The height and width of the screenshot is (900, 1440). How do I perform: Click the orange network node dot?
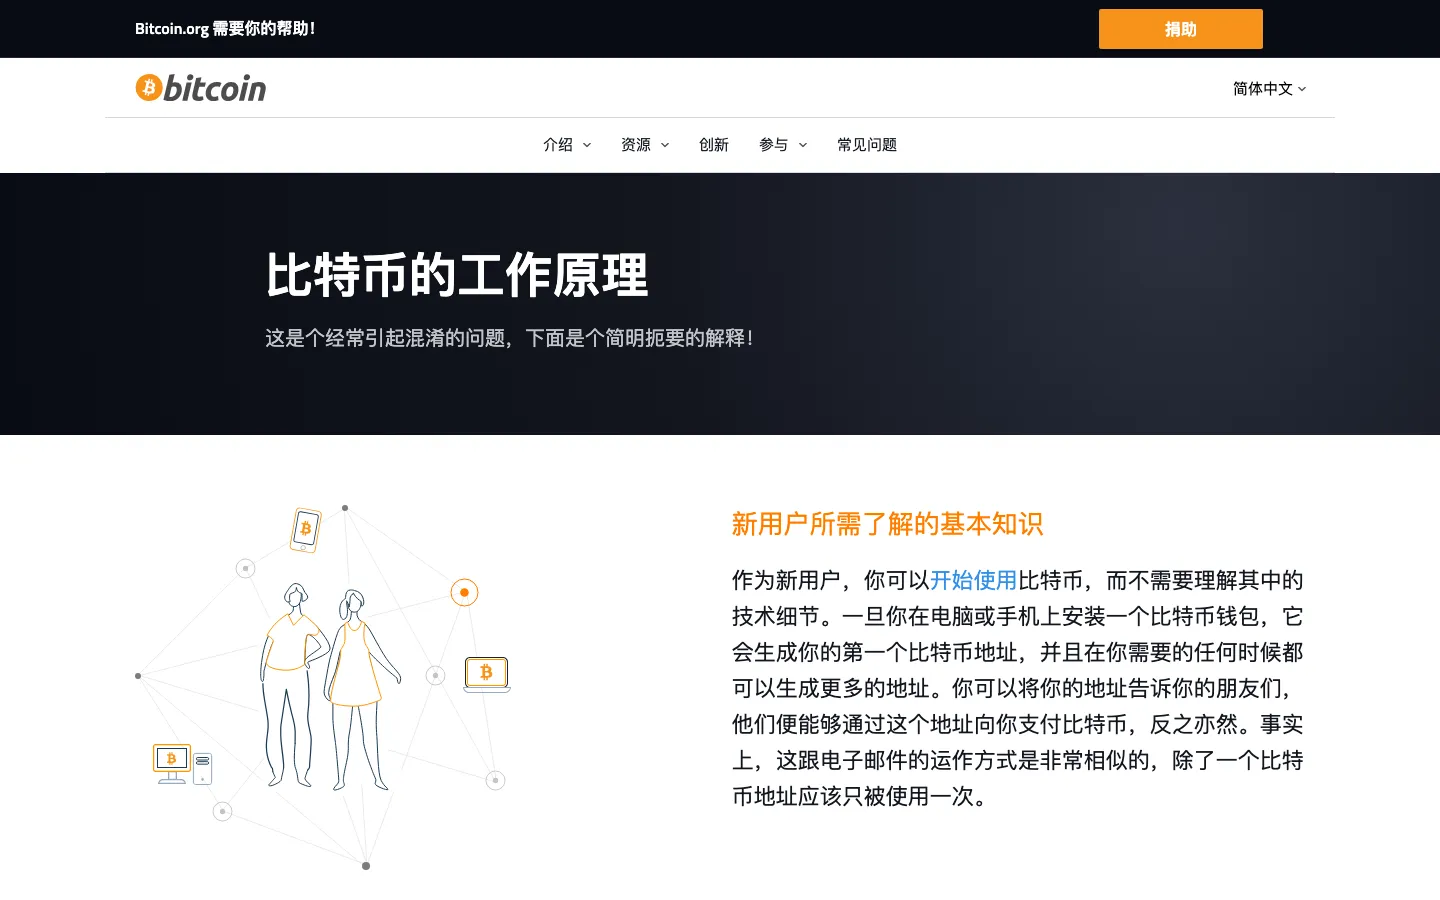[x=464, y=593]
